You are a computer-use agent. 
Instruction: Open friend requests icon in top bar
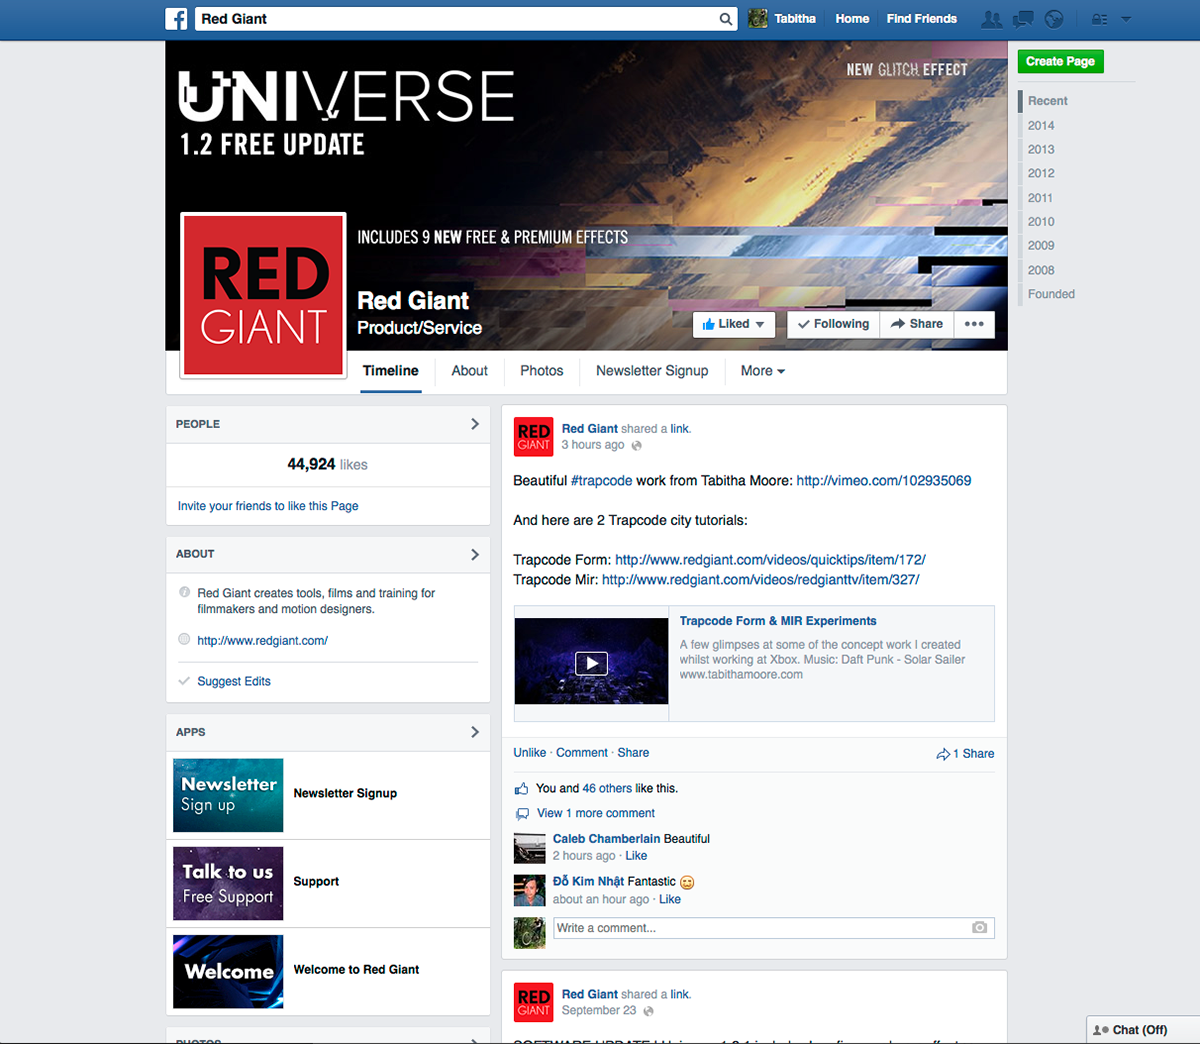point(991,19)
